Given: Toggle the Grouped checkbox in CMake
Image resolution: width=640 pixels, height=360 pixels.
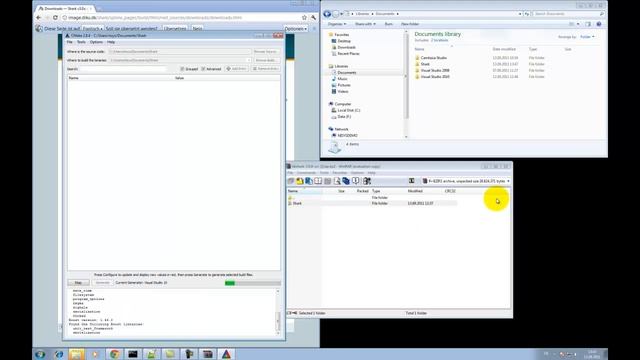Looking at the screenshot, I should click(182, 69).
